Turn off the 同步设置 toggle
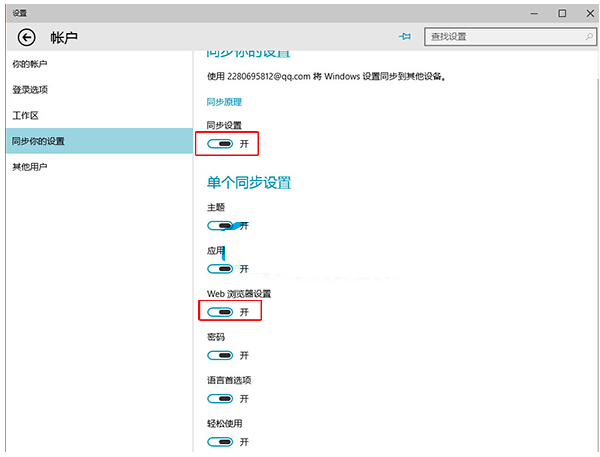This screenshot has height=457, width=600. tap(220, 143)
